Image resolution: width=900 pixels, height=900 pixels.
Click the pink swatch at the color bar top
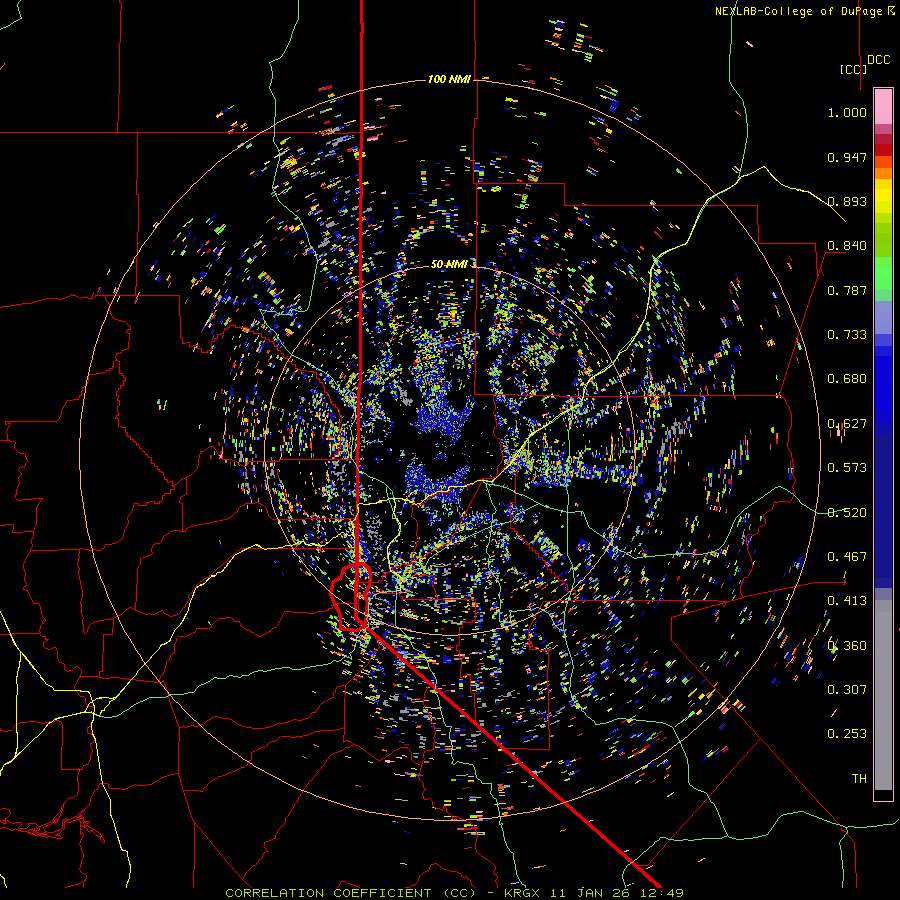click(883, 107)
